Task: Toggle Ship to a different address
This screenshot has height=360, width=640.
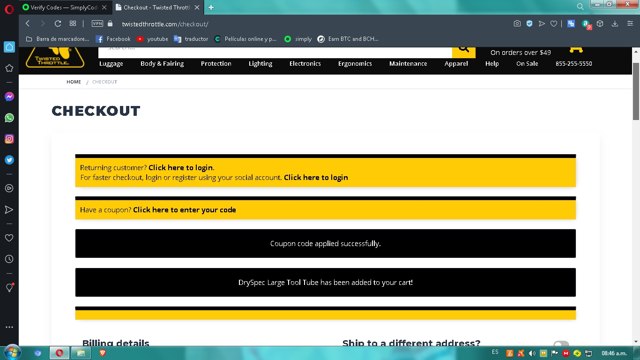Action: click(561, 344)
